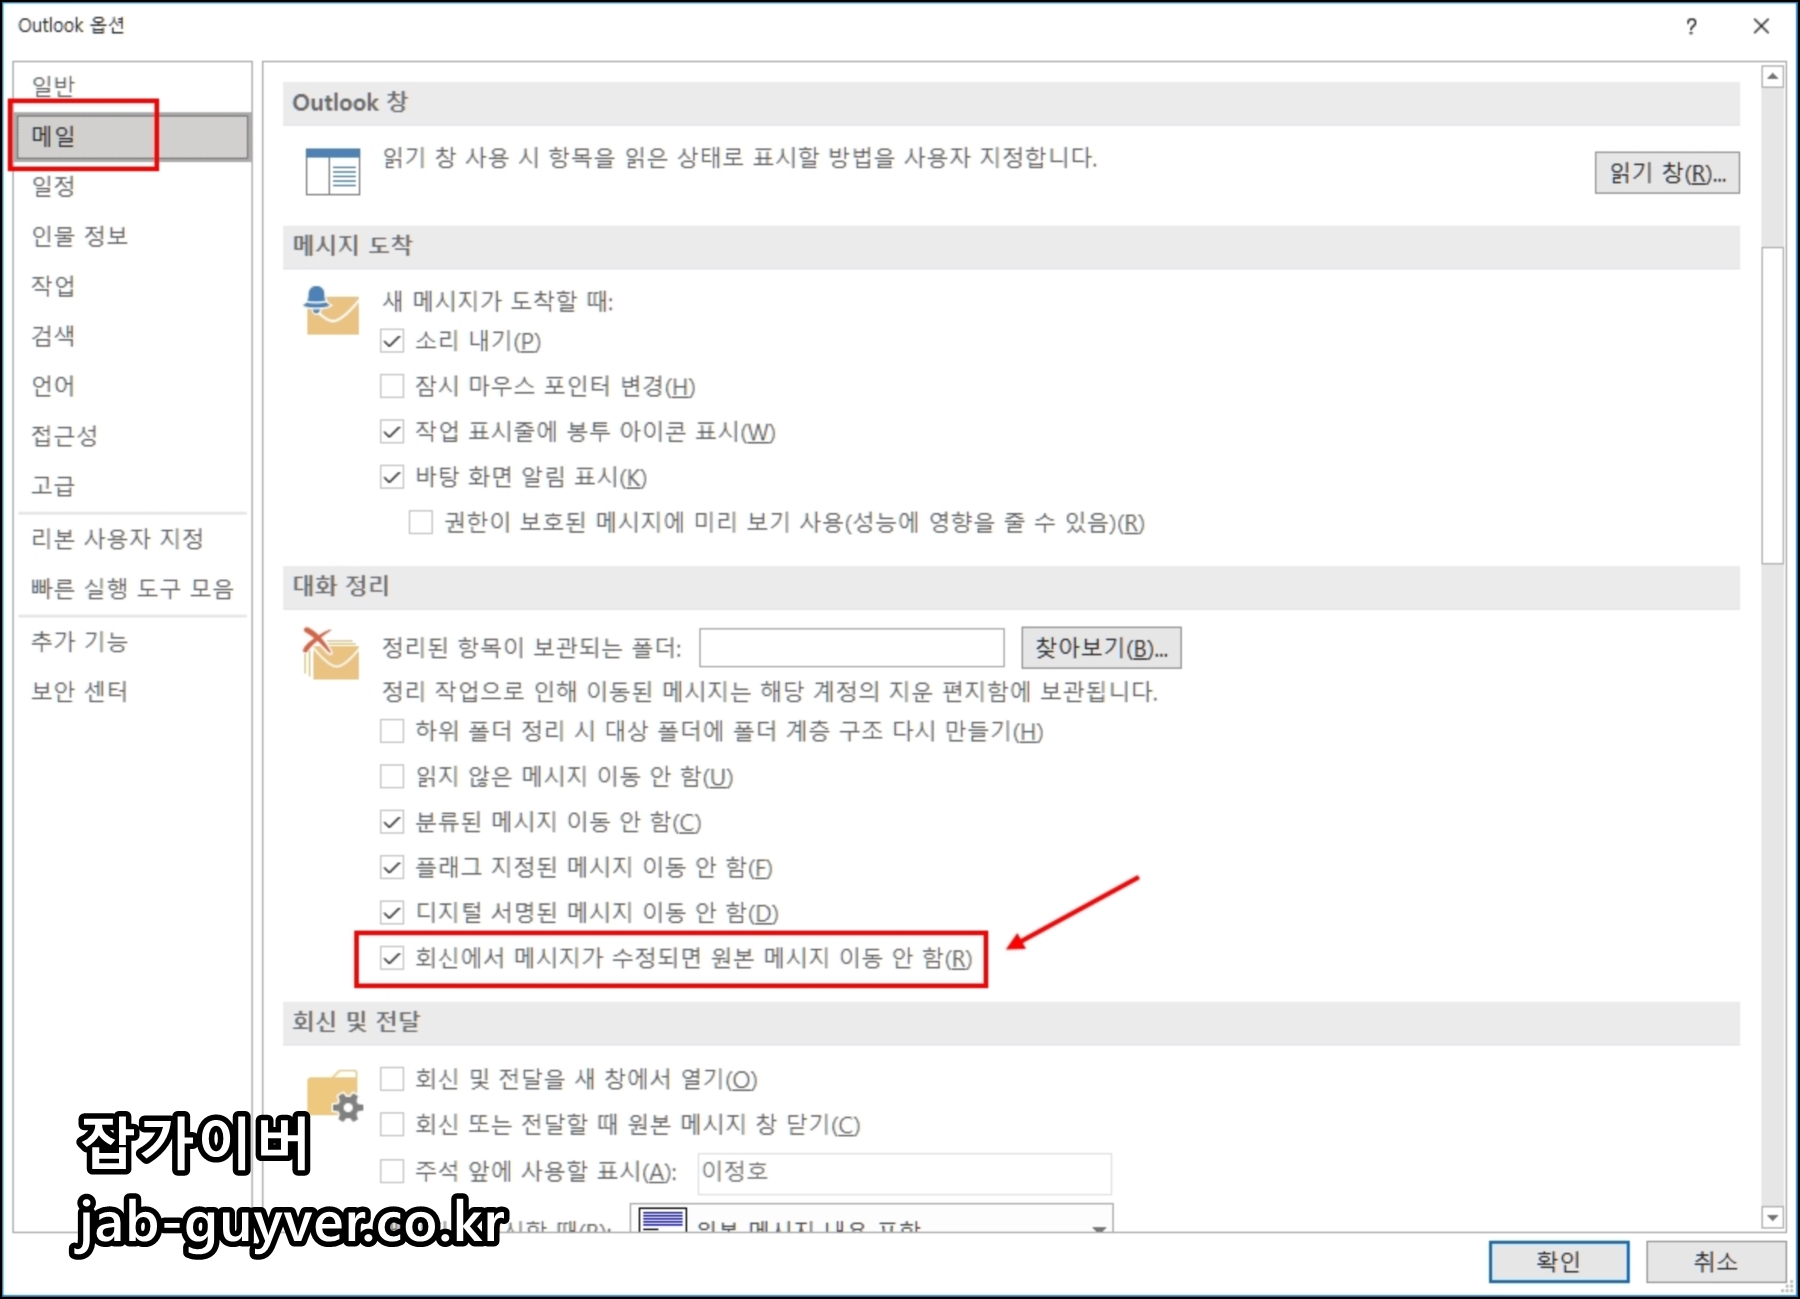Open 접근성 options category
Viewport: 1800px width, 1299px height.
132,436
